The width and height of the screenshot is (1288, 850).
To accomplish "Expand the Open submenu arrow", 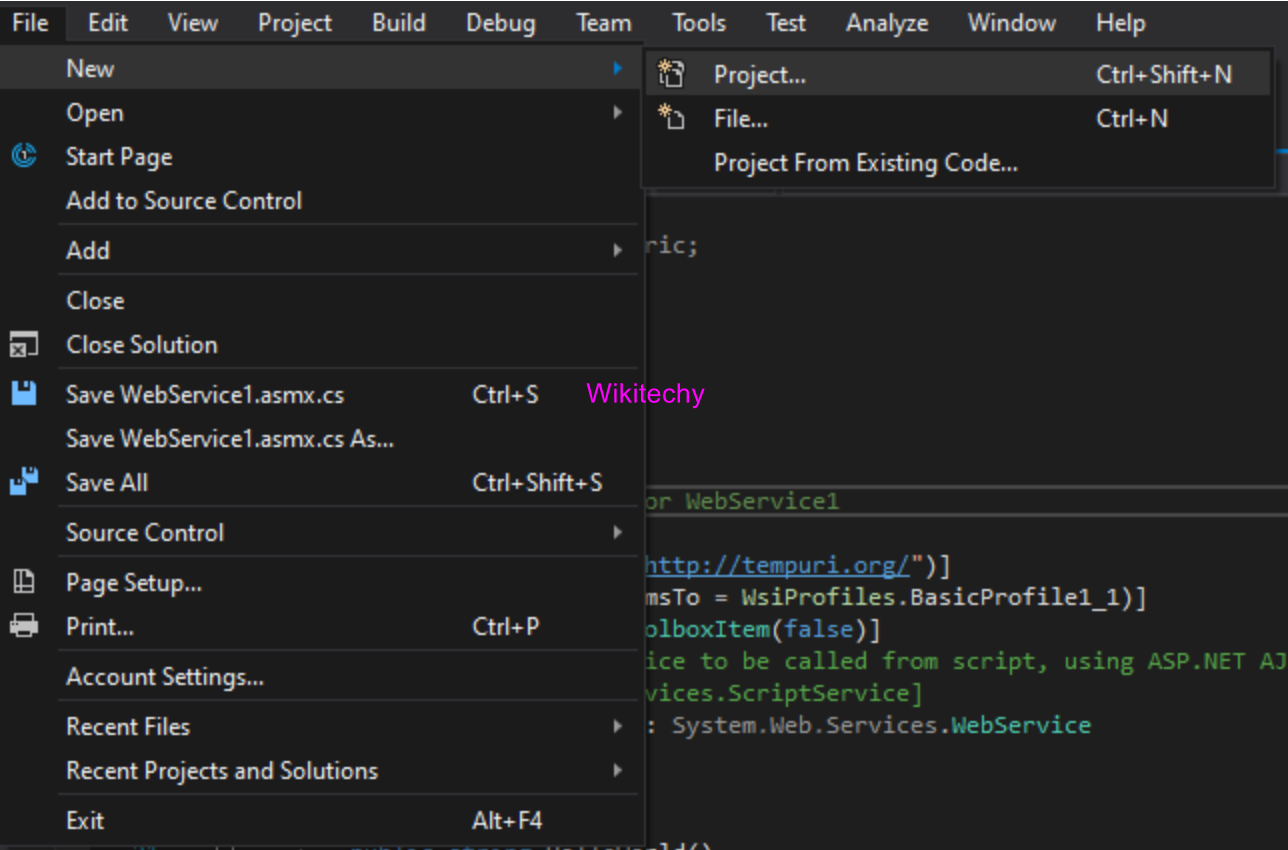I will (x=618, y=113).
